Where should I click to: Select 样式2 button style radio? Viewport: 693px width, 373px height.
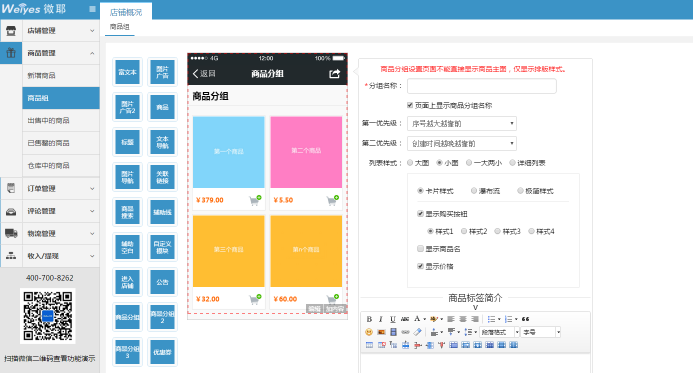tap(464, 231)
